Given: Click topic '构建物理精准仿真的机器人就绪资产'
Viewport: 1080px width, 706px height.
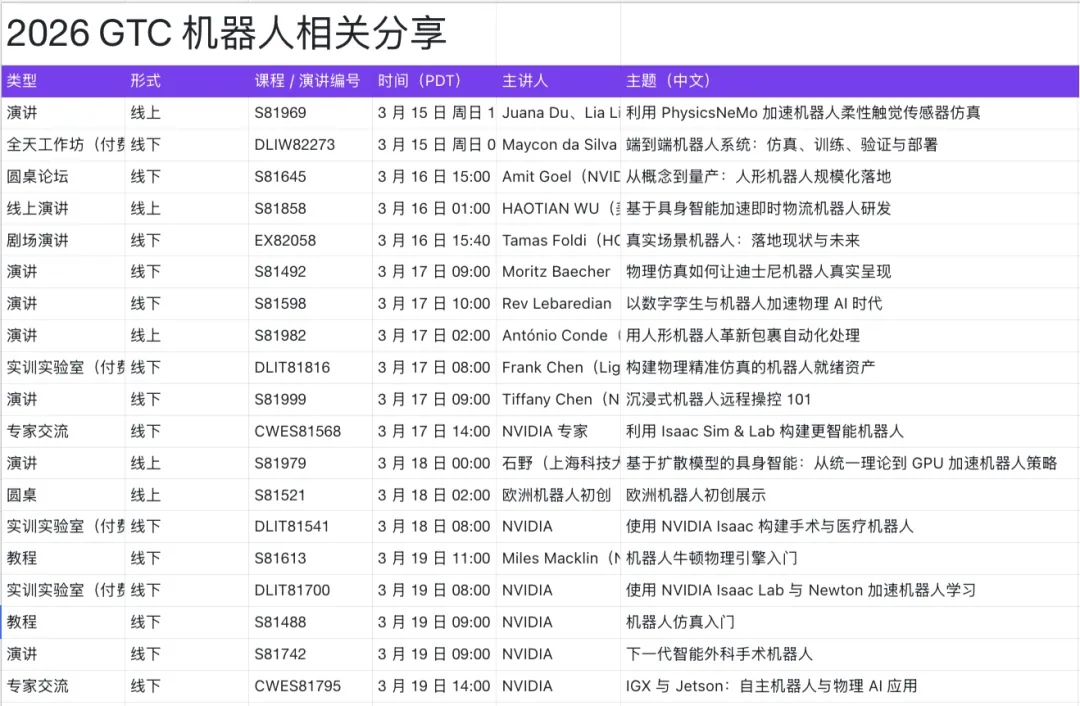Looking at the screenshot, I should click(751, 367).
